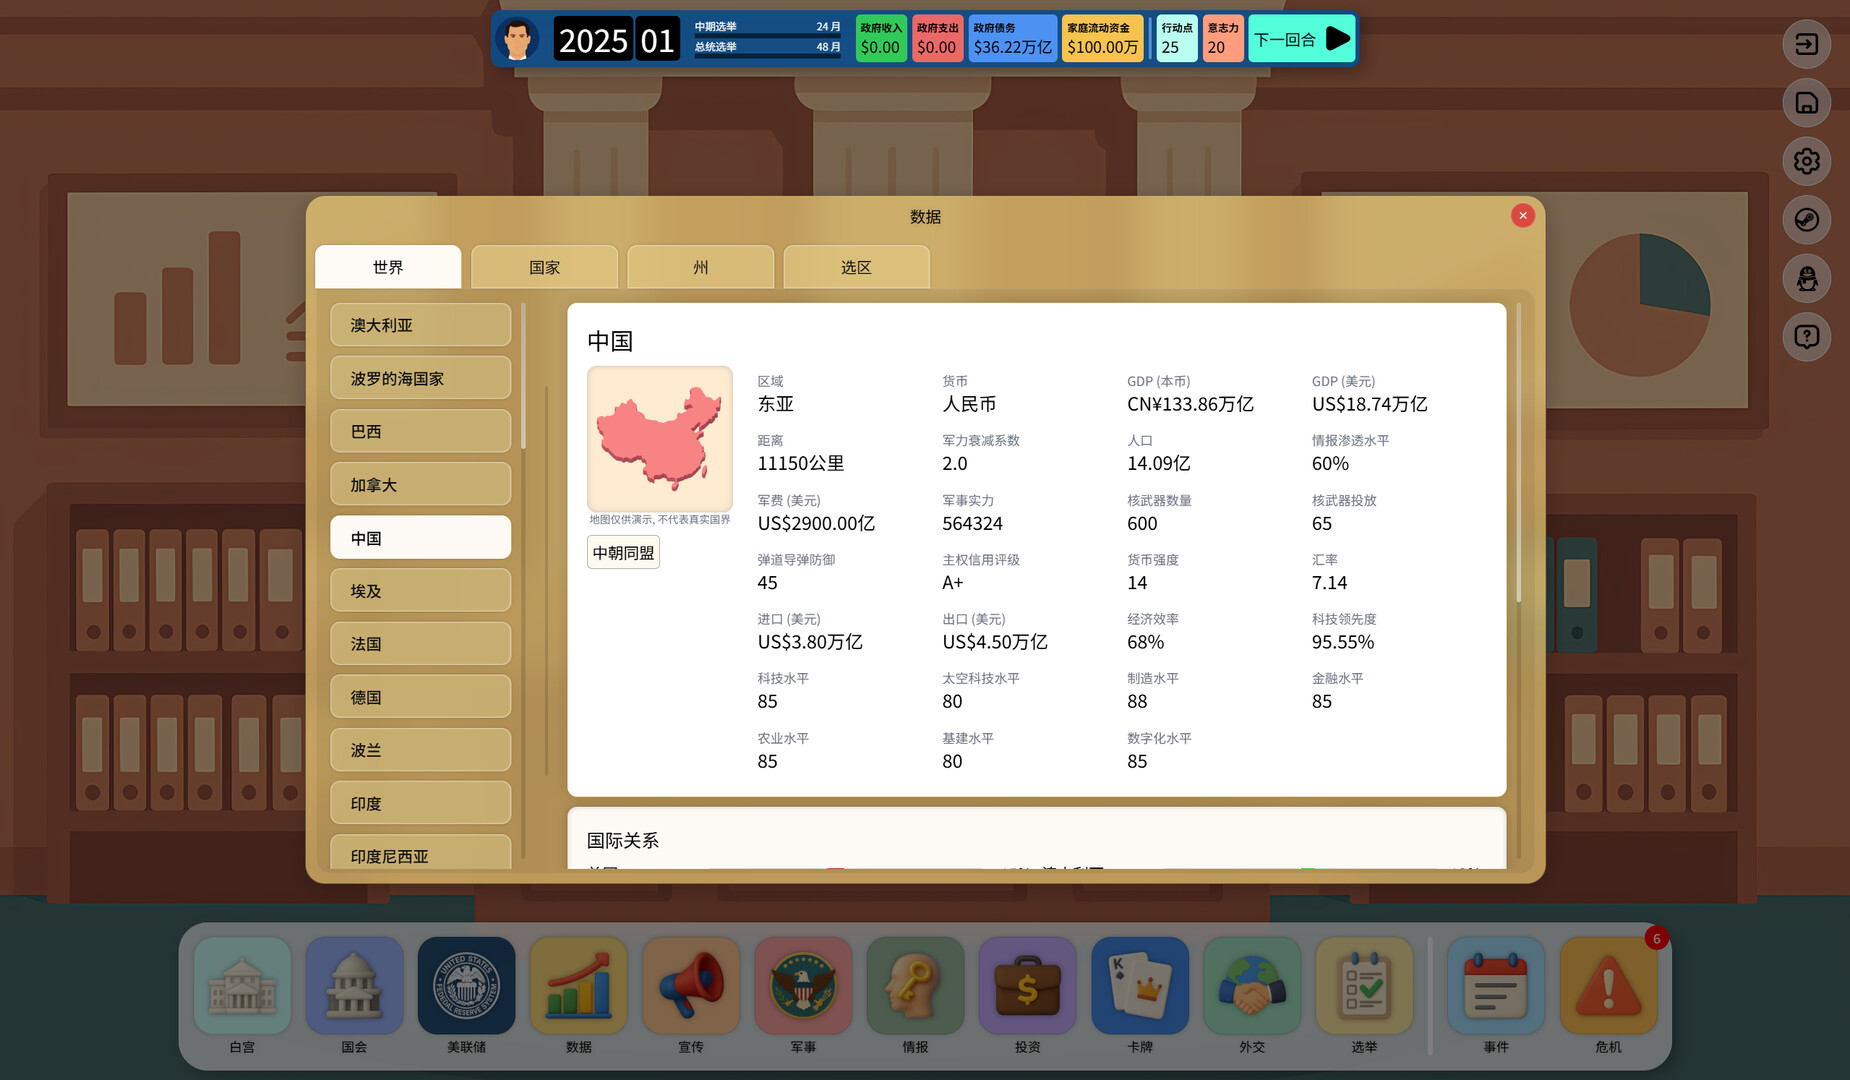The width and height of the screenshot is (1850, 1080).
Task: Click the country list scrollbar
Action: pos(523,380)
